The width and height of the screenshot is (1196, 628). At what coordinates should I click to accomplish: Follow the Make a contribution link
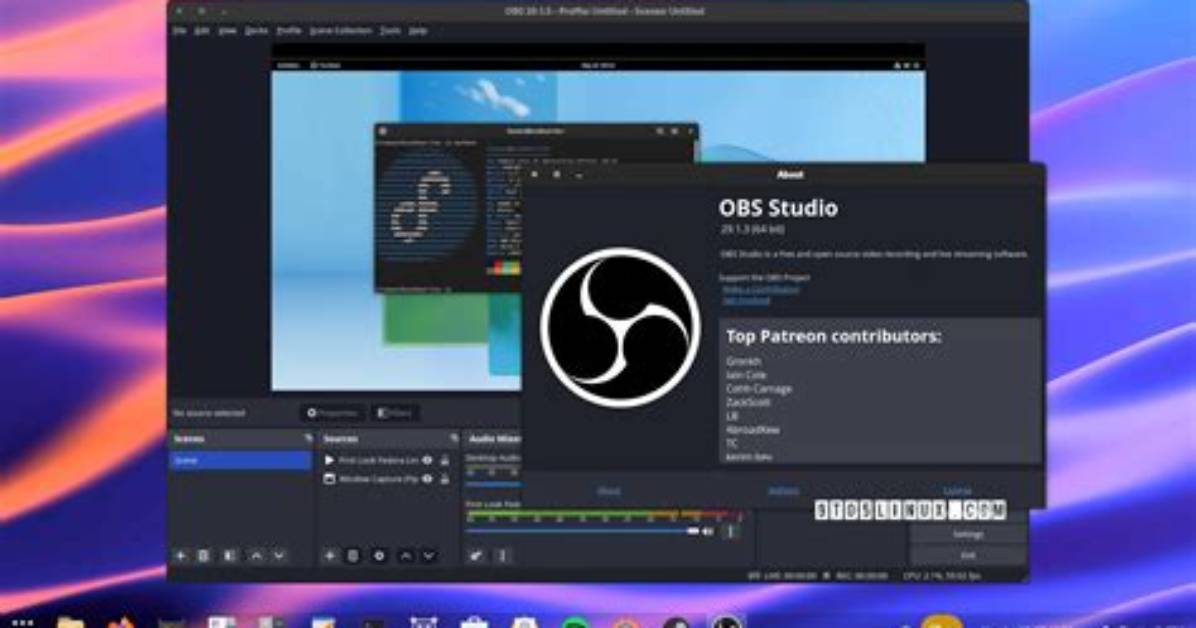760,290
